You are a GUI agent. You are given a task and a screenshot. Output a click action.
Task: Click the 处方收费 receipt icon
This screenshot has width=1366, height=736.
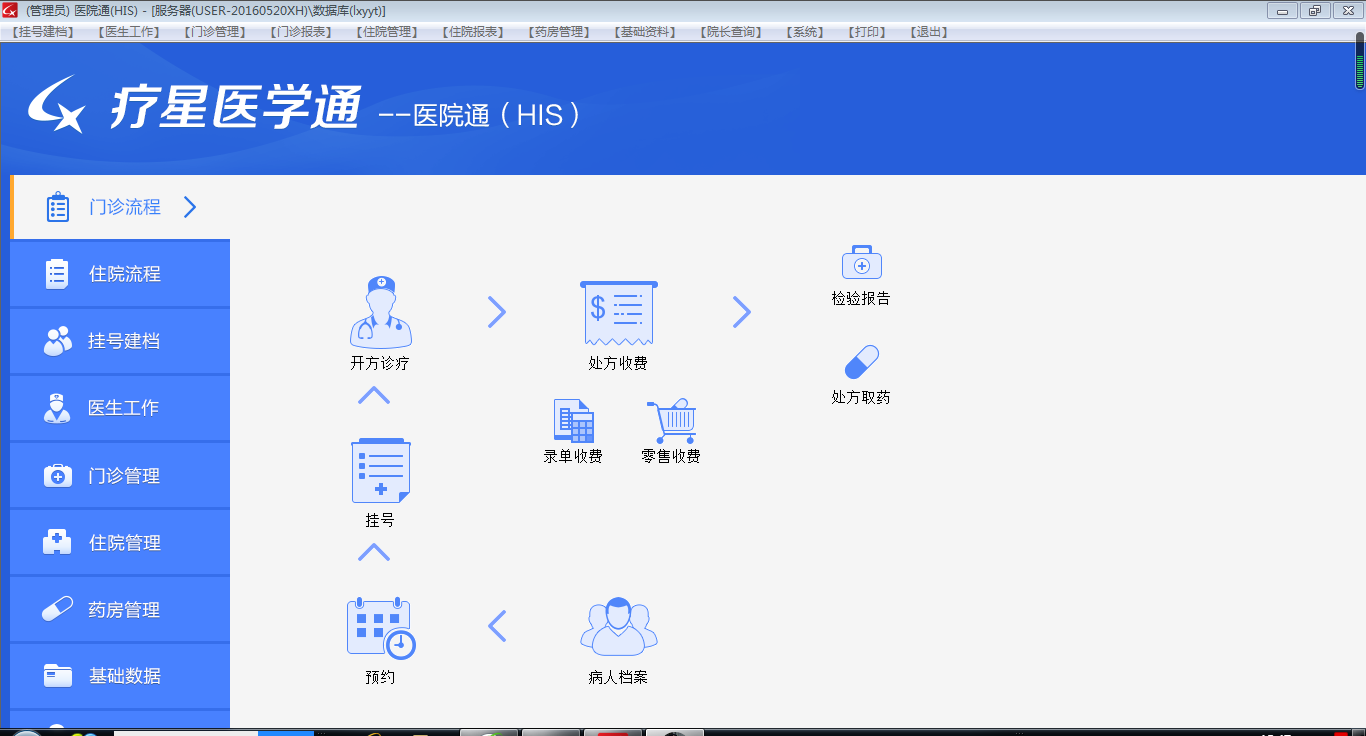[619, 314]
